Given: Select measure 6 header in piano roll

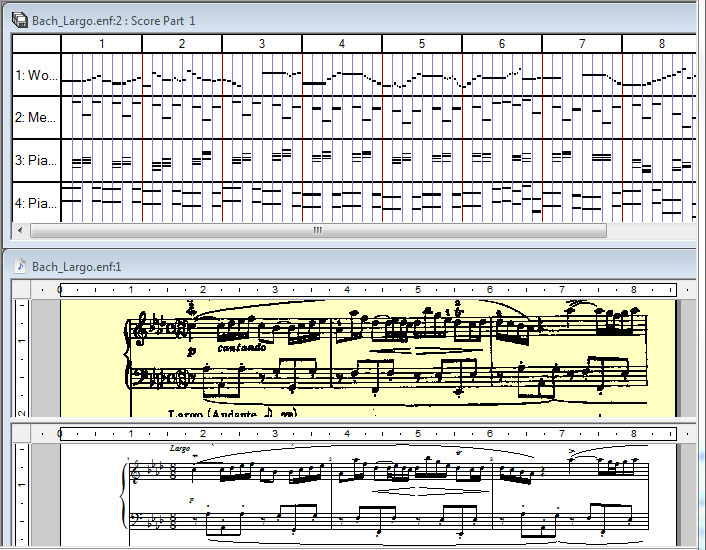Looking at the screenshot, I should [502, 44].
